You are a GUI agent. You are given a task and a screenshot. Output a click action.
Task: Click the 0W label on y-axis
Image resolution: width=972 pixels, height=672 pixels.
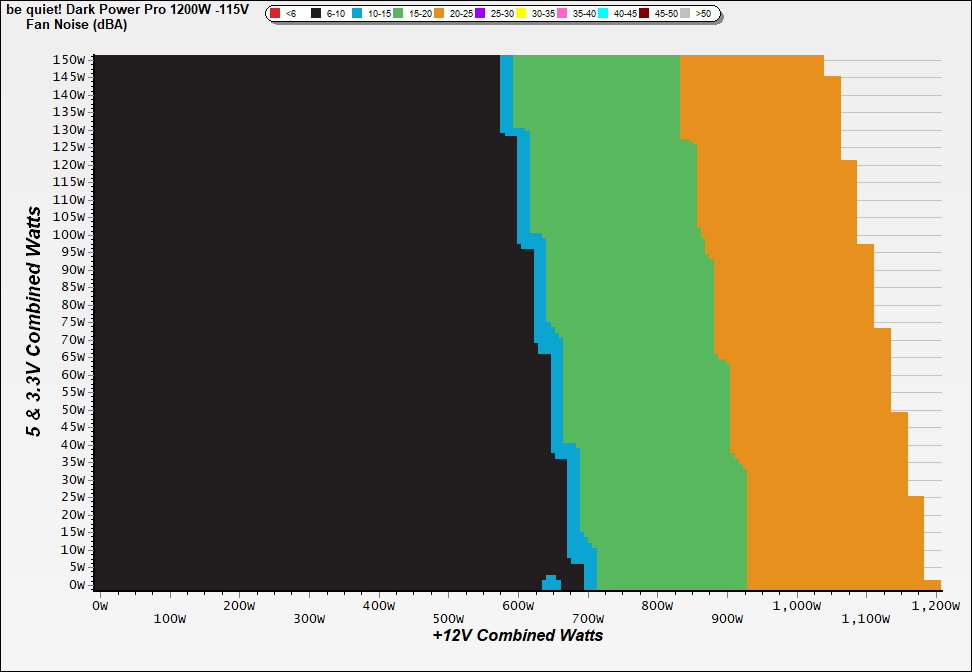76,584
